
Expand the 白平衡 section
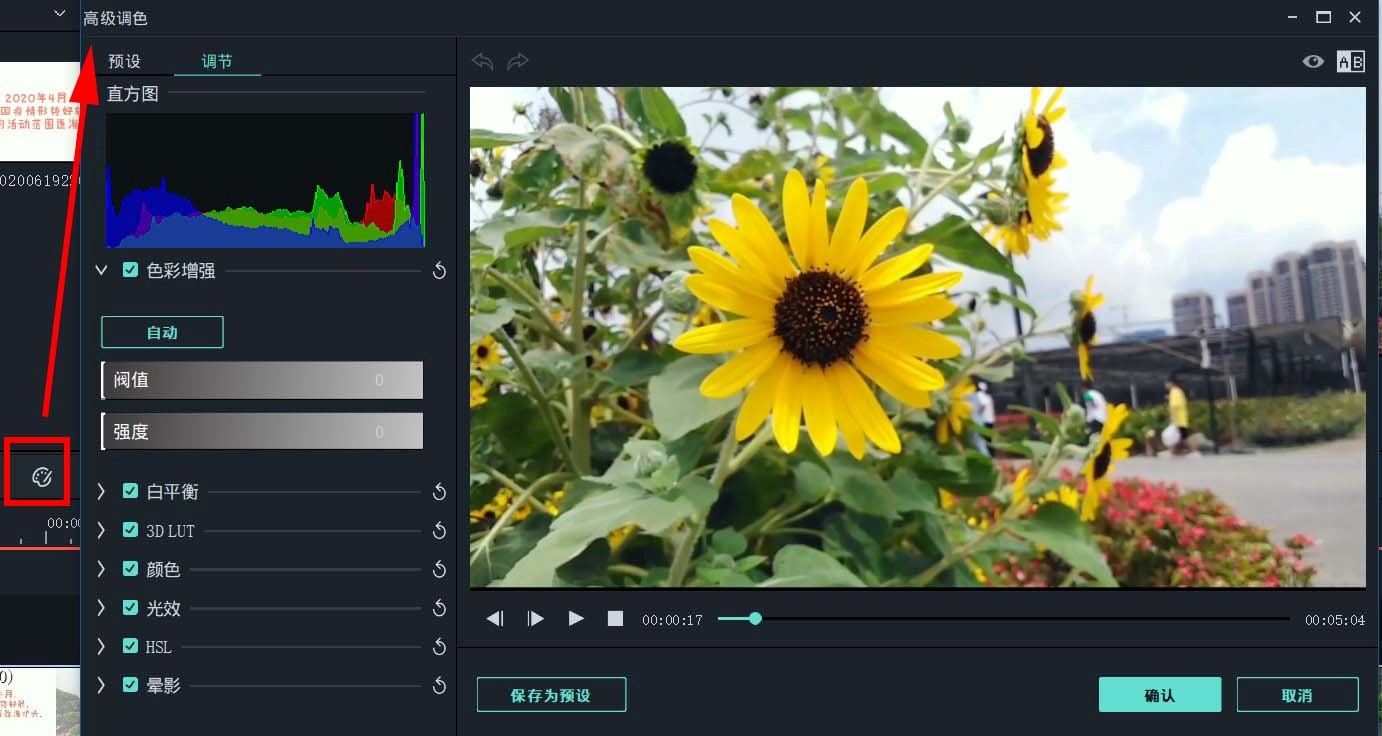coord(101,491)
